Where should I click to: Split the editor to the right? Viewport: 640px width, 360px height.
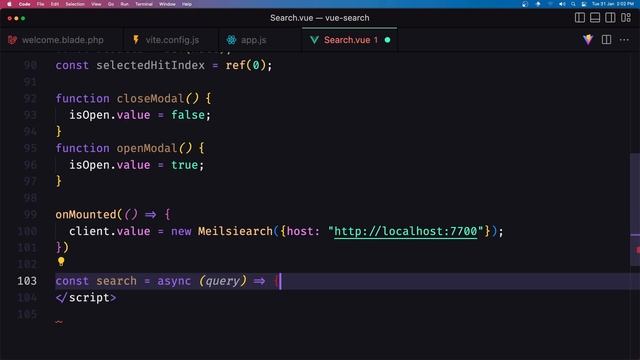[607, 40]
